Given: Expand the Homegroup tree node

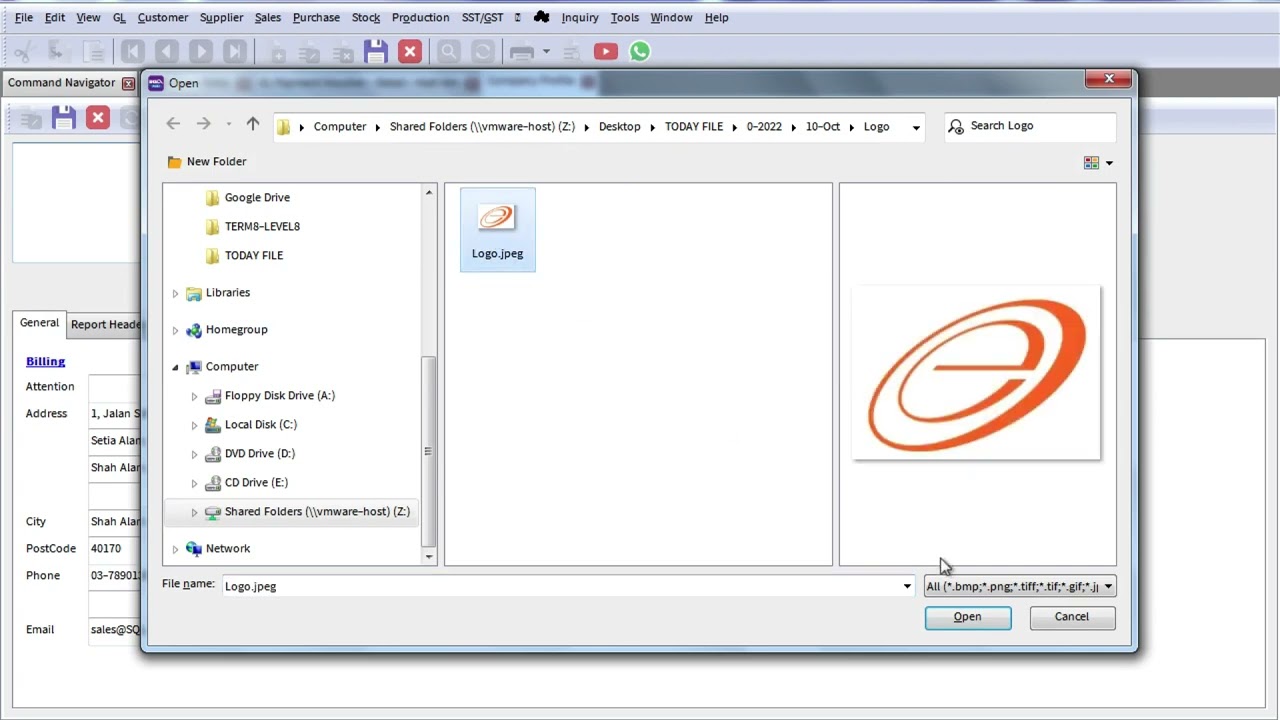Looking at the screenshot, I should click(x=175, y=330).
